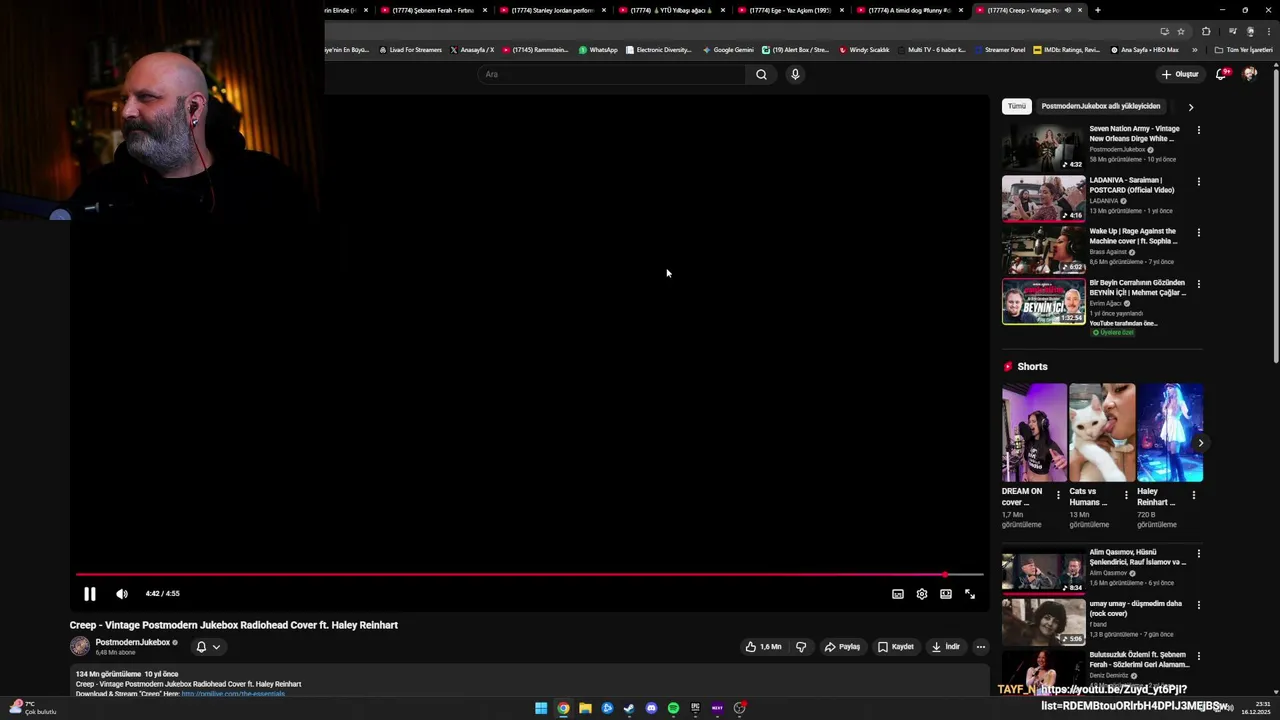The image size is (1280, 720).
Task: Open Seven Nation Army video thumbnail
Action: click(x=1043, y=147)
